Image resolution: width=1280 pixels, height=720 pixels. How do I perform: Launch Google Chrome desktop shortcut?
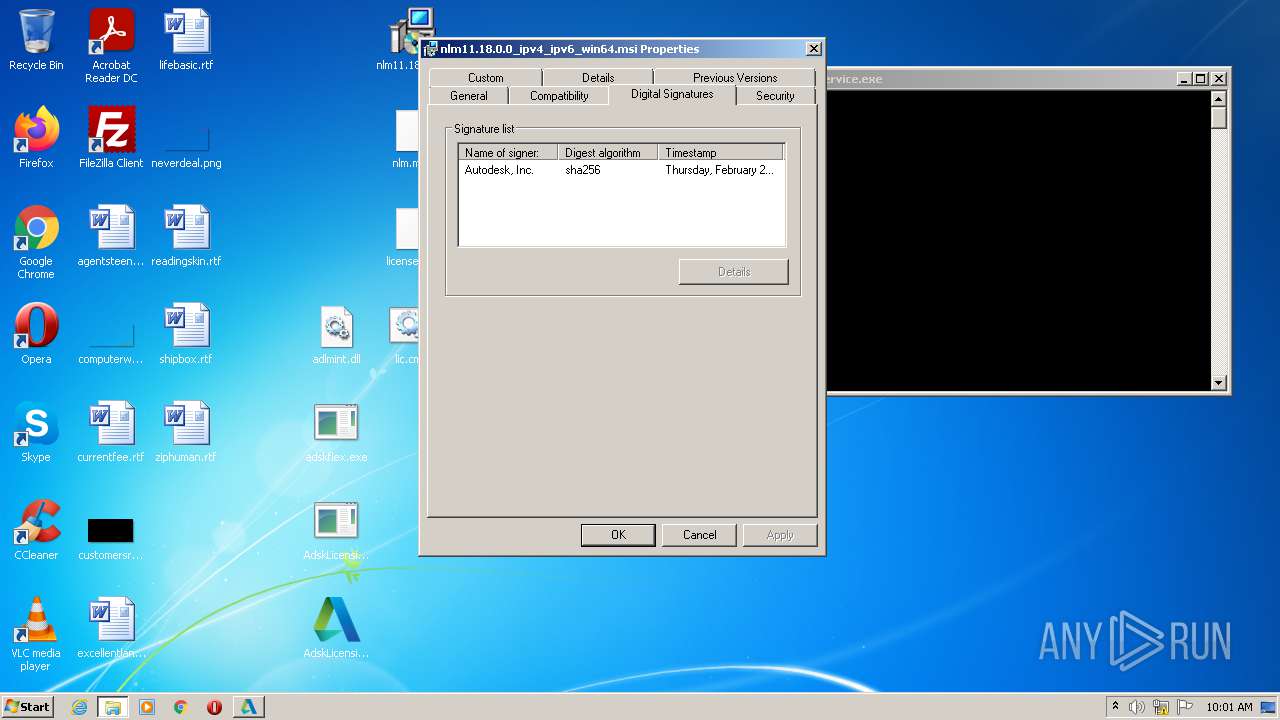coord(36,242)
